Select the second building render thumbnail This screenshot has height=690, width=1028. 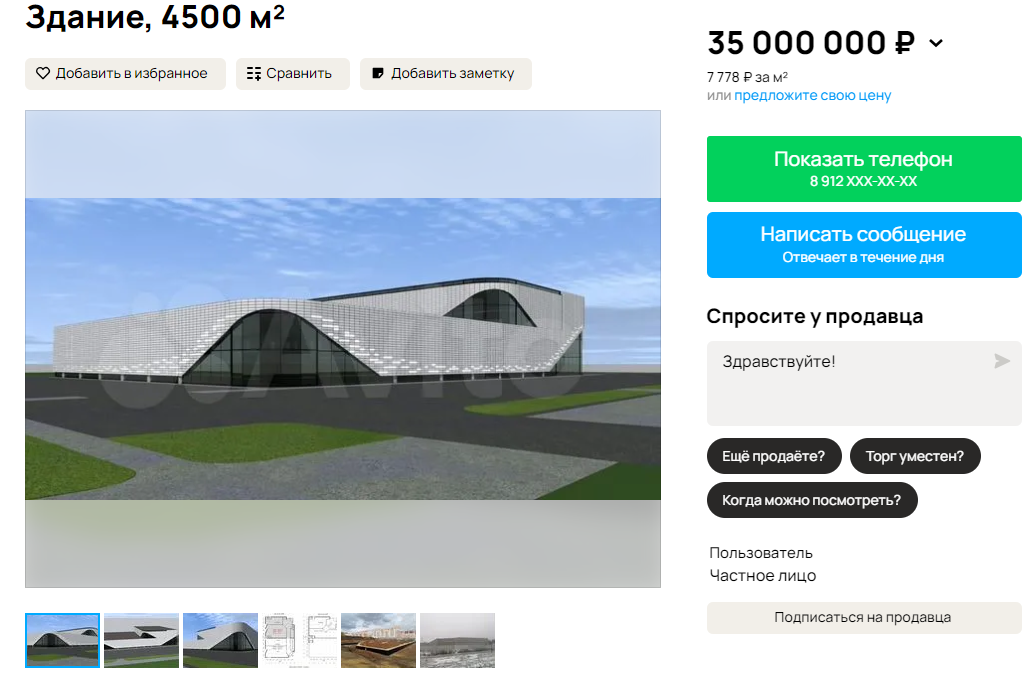tap(141, 640)
